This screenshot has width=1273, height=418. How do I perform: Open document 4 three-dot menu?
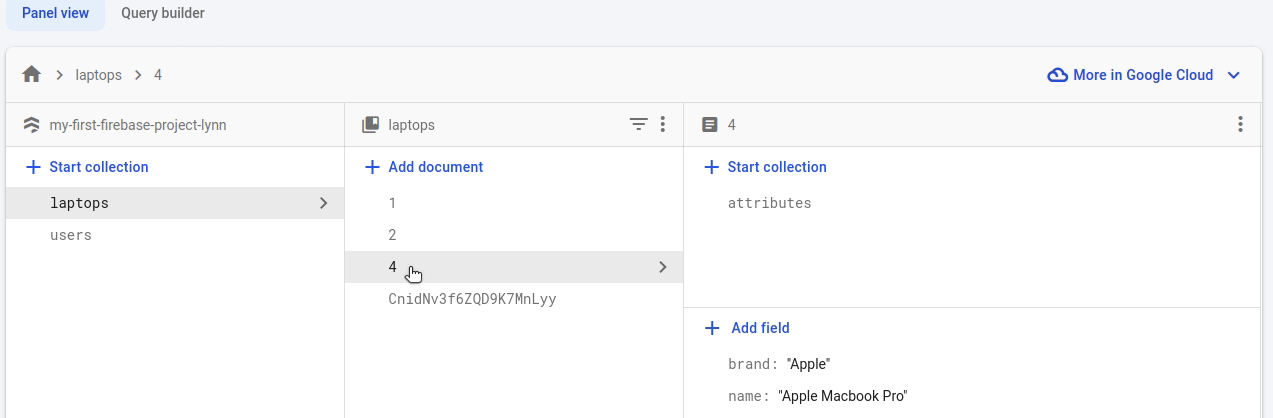point(1240,125)
